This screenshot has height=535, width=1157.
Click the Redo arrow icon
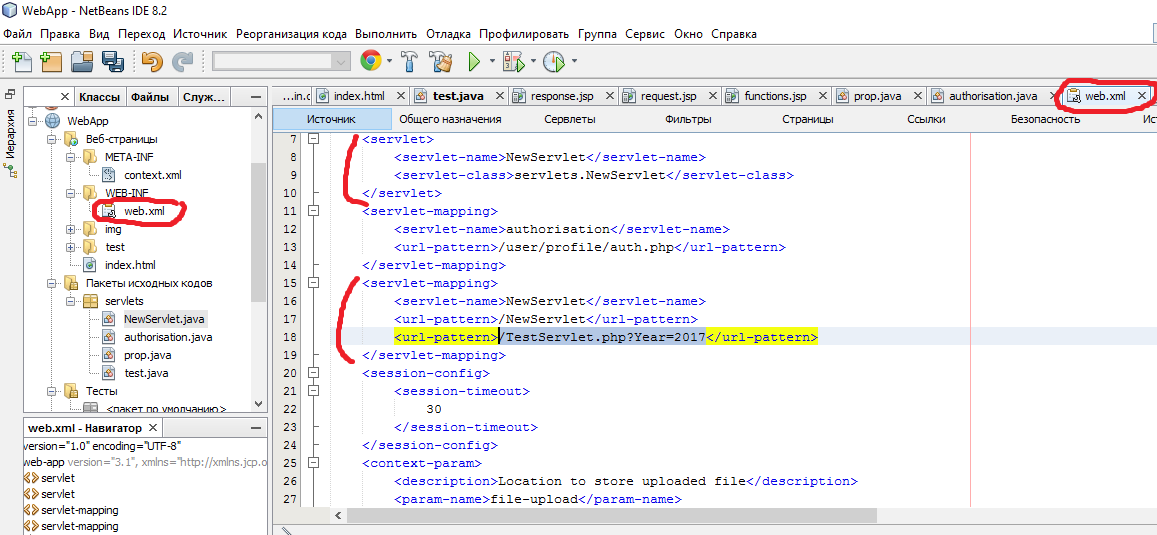click(182, 61)
